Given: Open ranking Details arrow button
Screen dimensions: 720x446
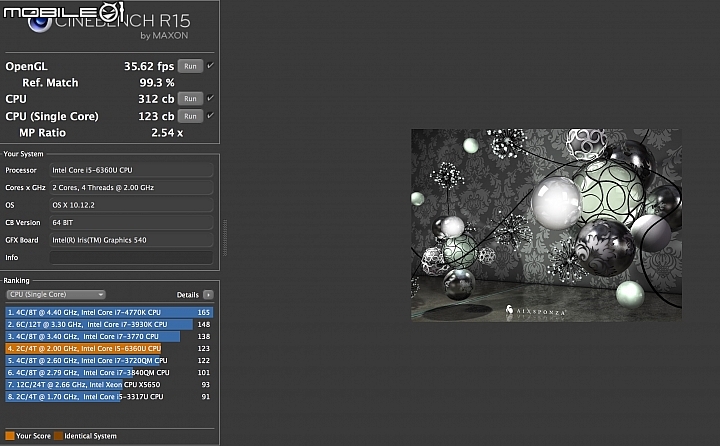Looking at the screenshot, I should [208, 295].
